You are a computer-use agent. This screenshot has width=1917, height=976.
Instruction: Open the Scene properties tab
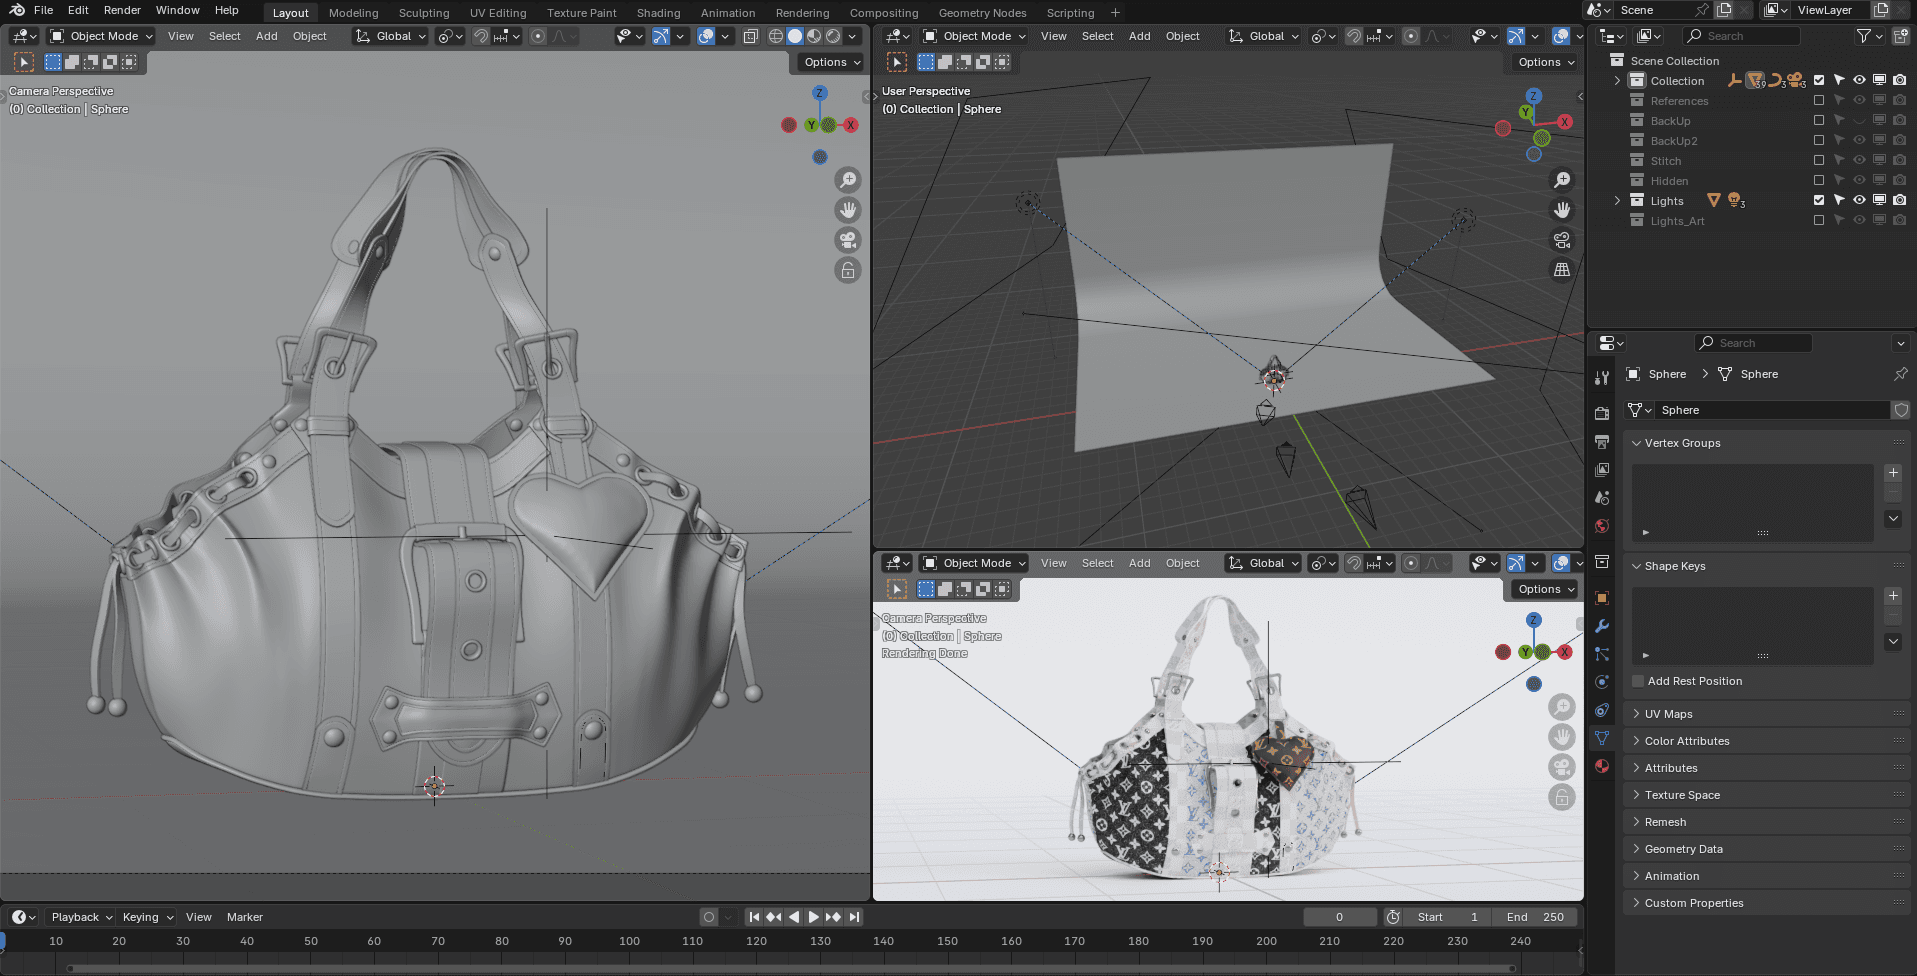coord(1602,497)
